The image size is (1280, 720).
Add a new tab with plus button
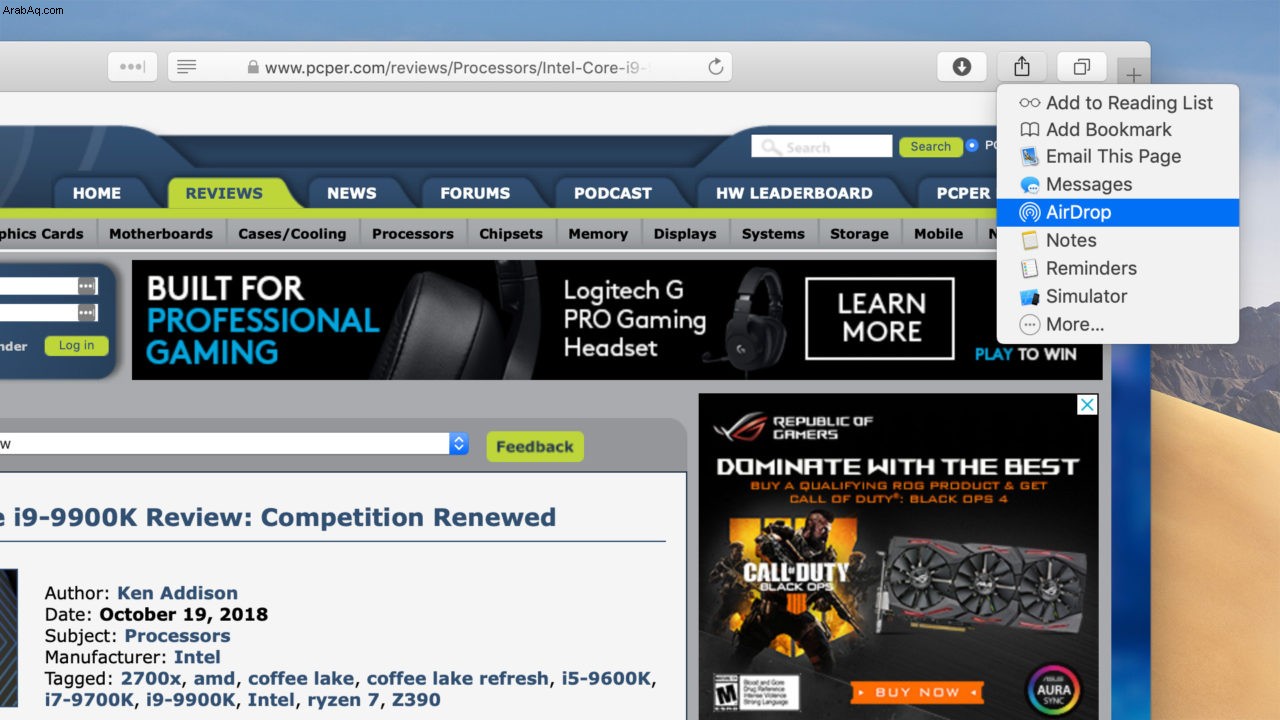[1133, 75]
